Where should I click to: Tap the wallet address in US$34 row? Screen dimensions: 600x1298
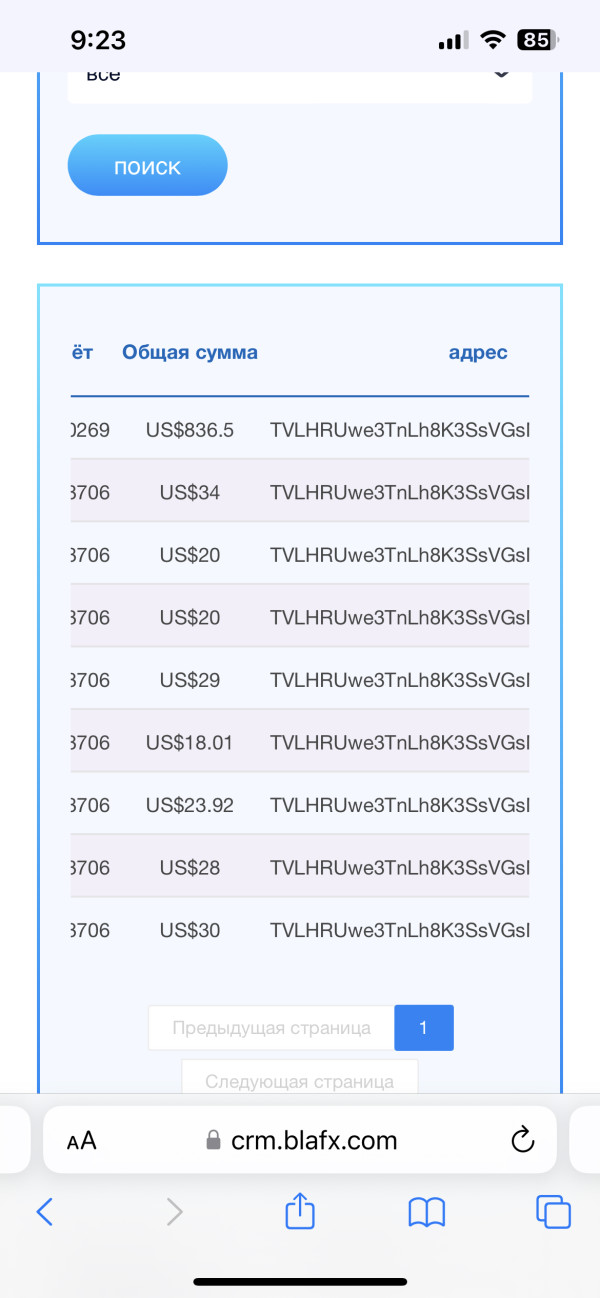click(x=400, y=492)
